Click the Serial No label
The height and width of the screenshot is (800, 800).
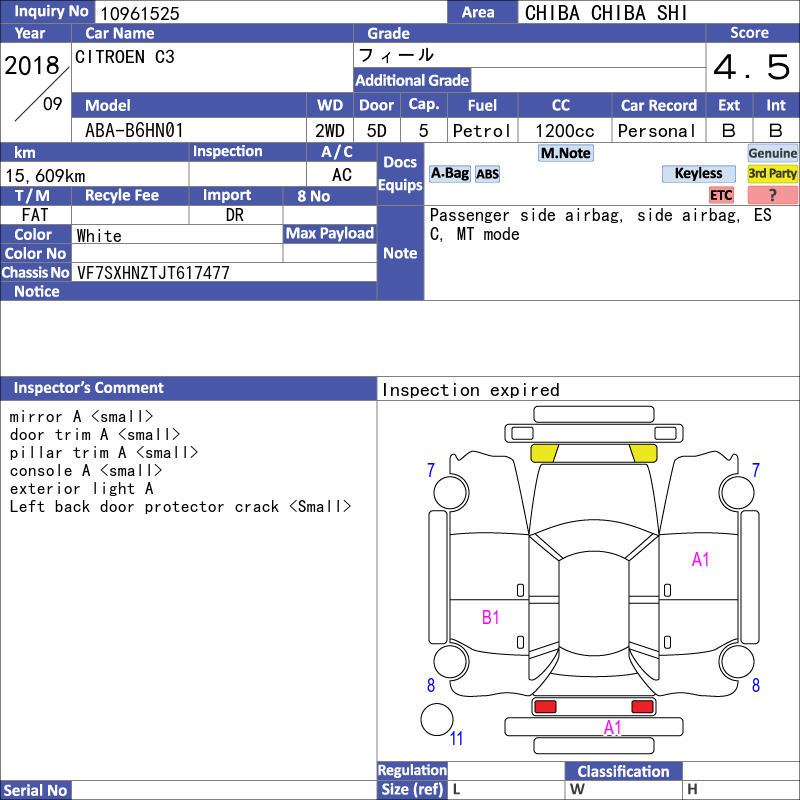(35, 790)
